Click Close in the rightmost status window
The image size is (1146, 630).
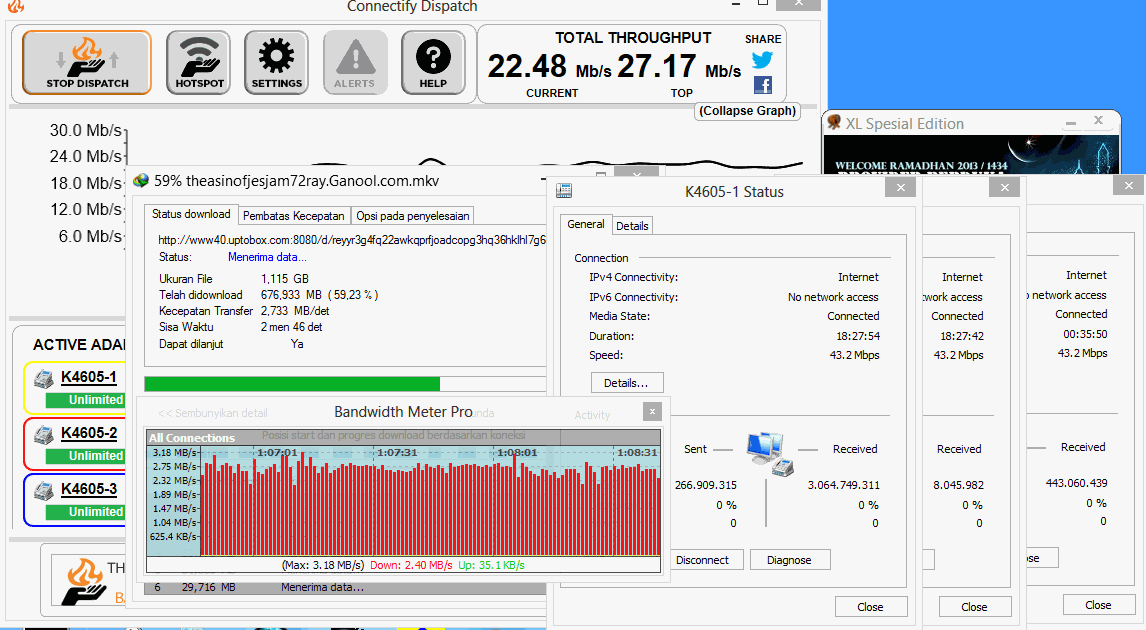pyautogui.click(x=1098, y=604)
